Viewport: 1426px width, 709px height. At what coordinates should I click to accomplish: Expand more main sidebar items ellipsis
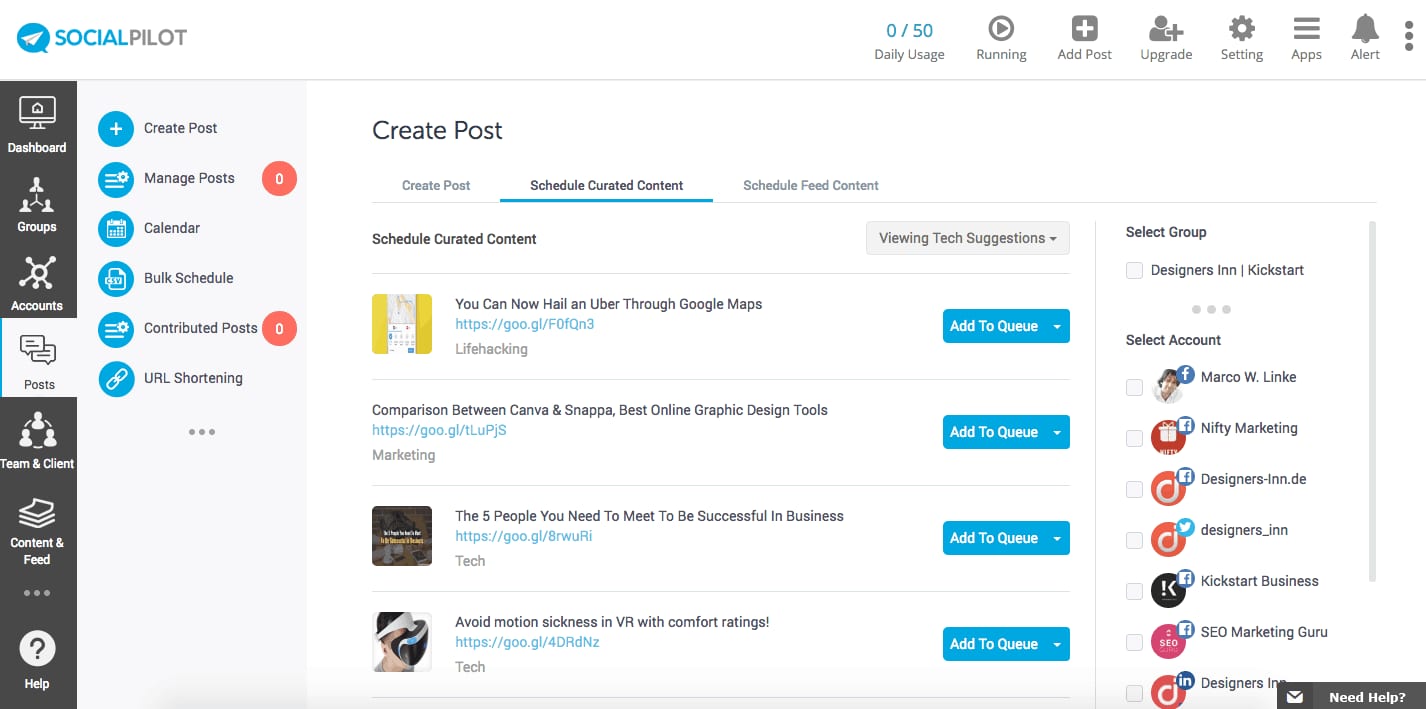point(37,593)
